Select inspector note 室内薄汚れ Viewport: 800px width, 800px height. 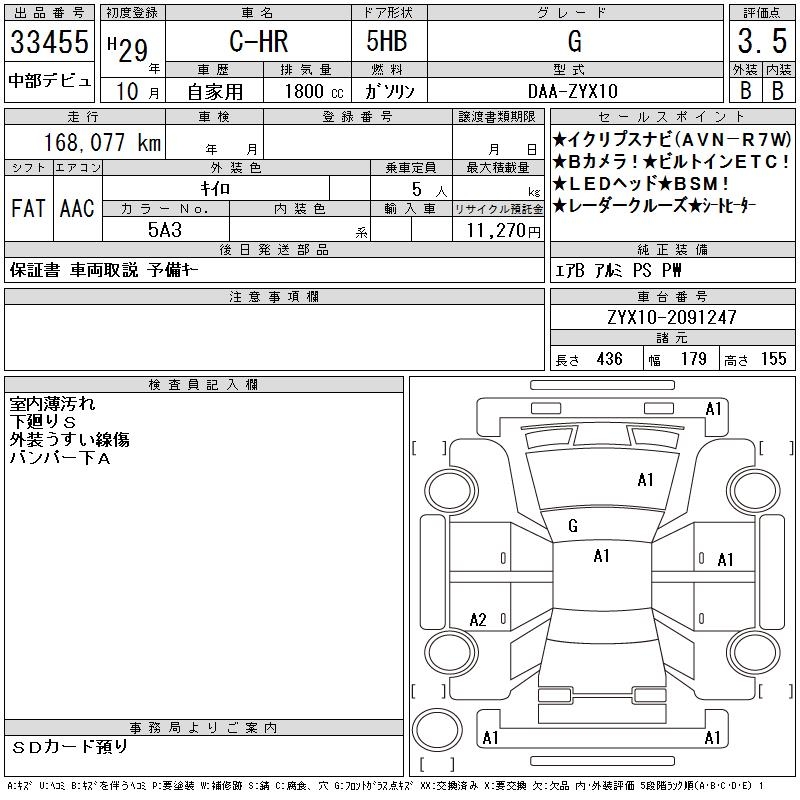coord(52,404)
